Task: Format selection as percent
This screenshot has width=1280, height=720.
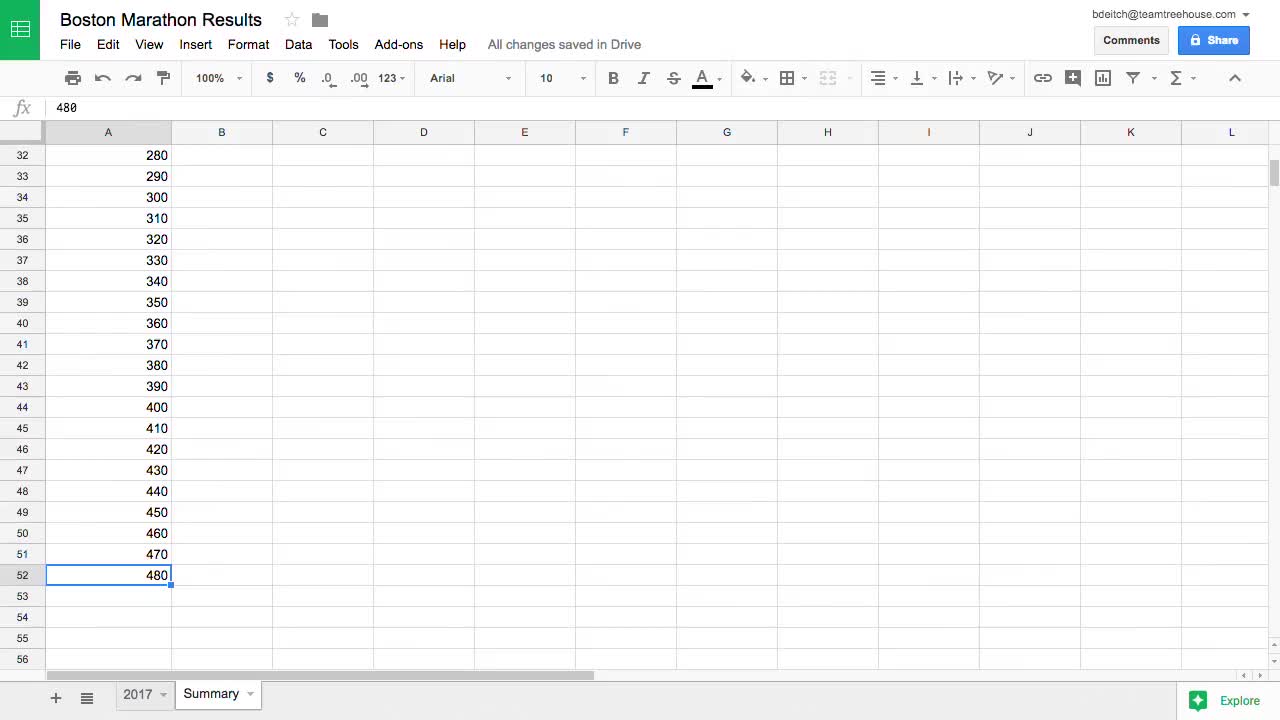Action: click(299, 78)
